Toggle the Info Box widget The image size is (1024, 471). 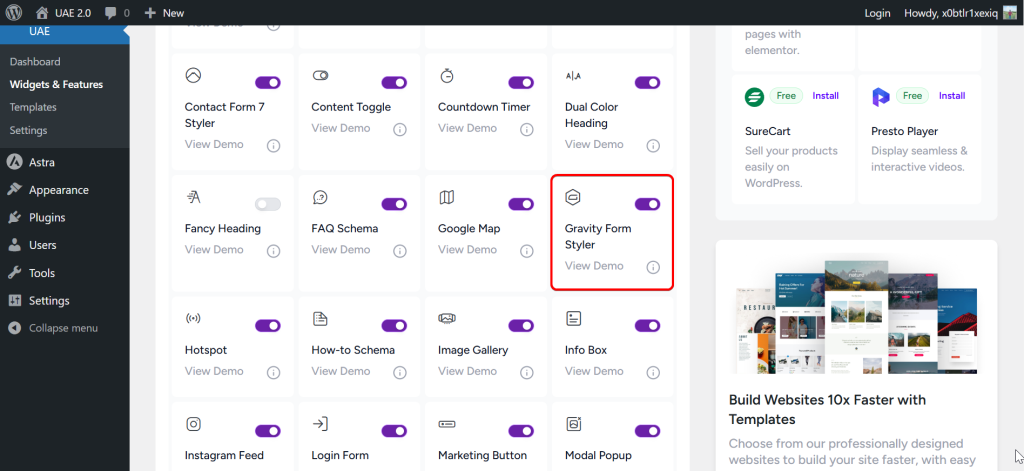coord(648,326)
